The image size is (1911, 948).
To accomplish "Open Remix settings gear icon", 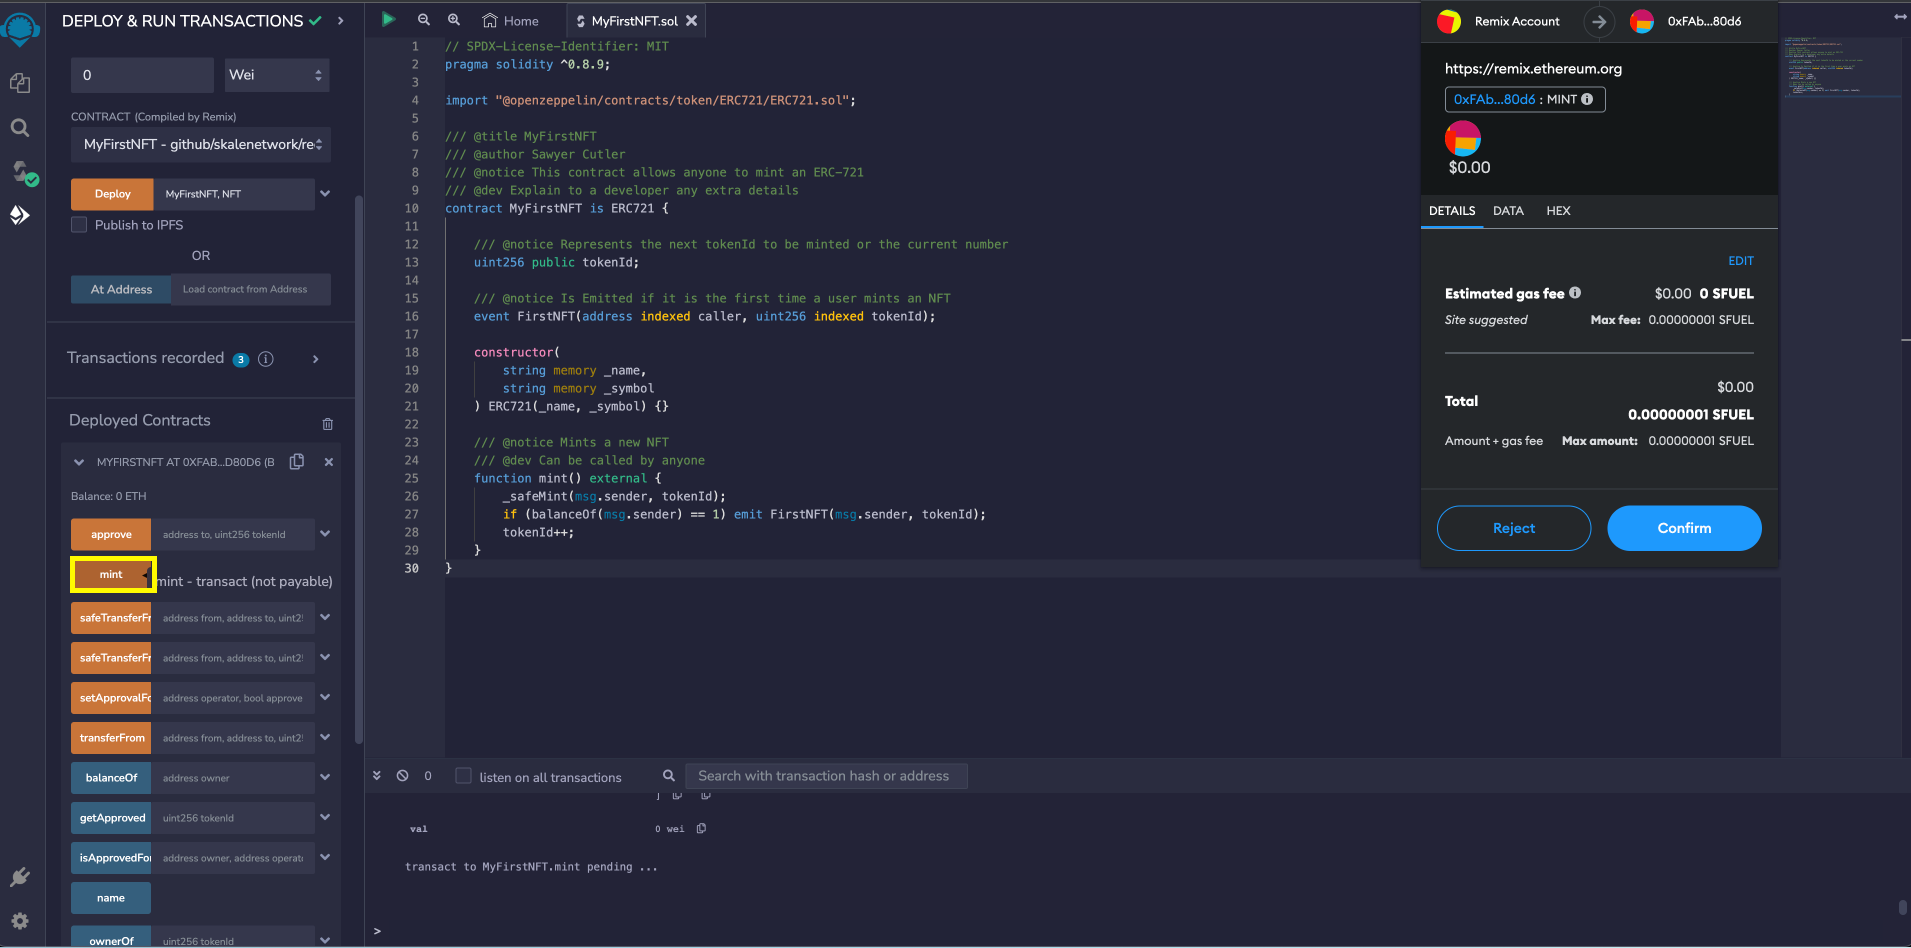I will coord(20,921).
